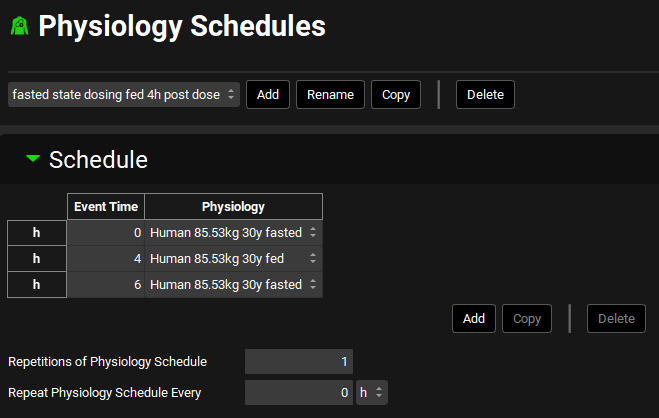
Task: Select the third row unit header h
Action: pos(37,284)
